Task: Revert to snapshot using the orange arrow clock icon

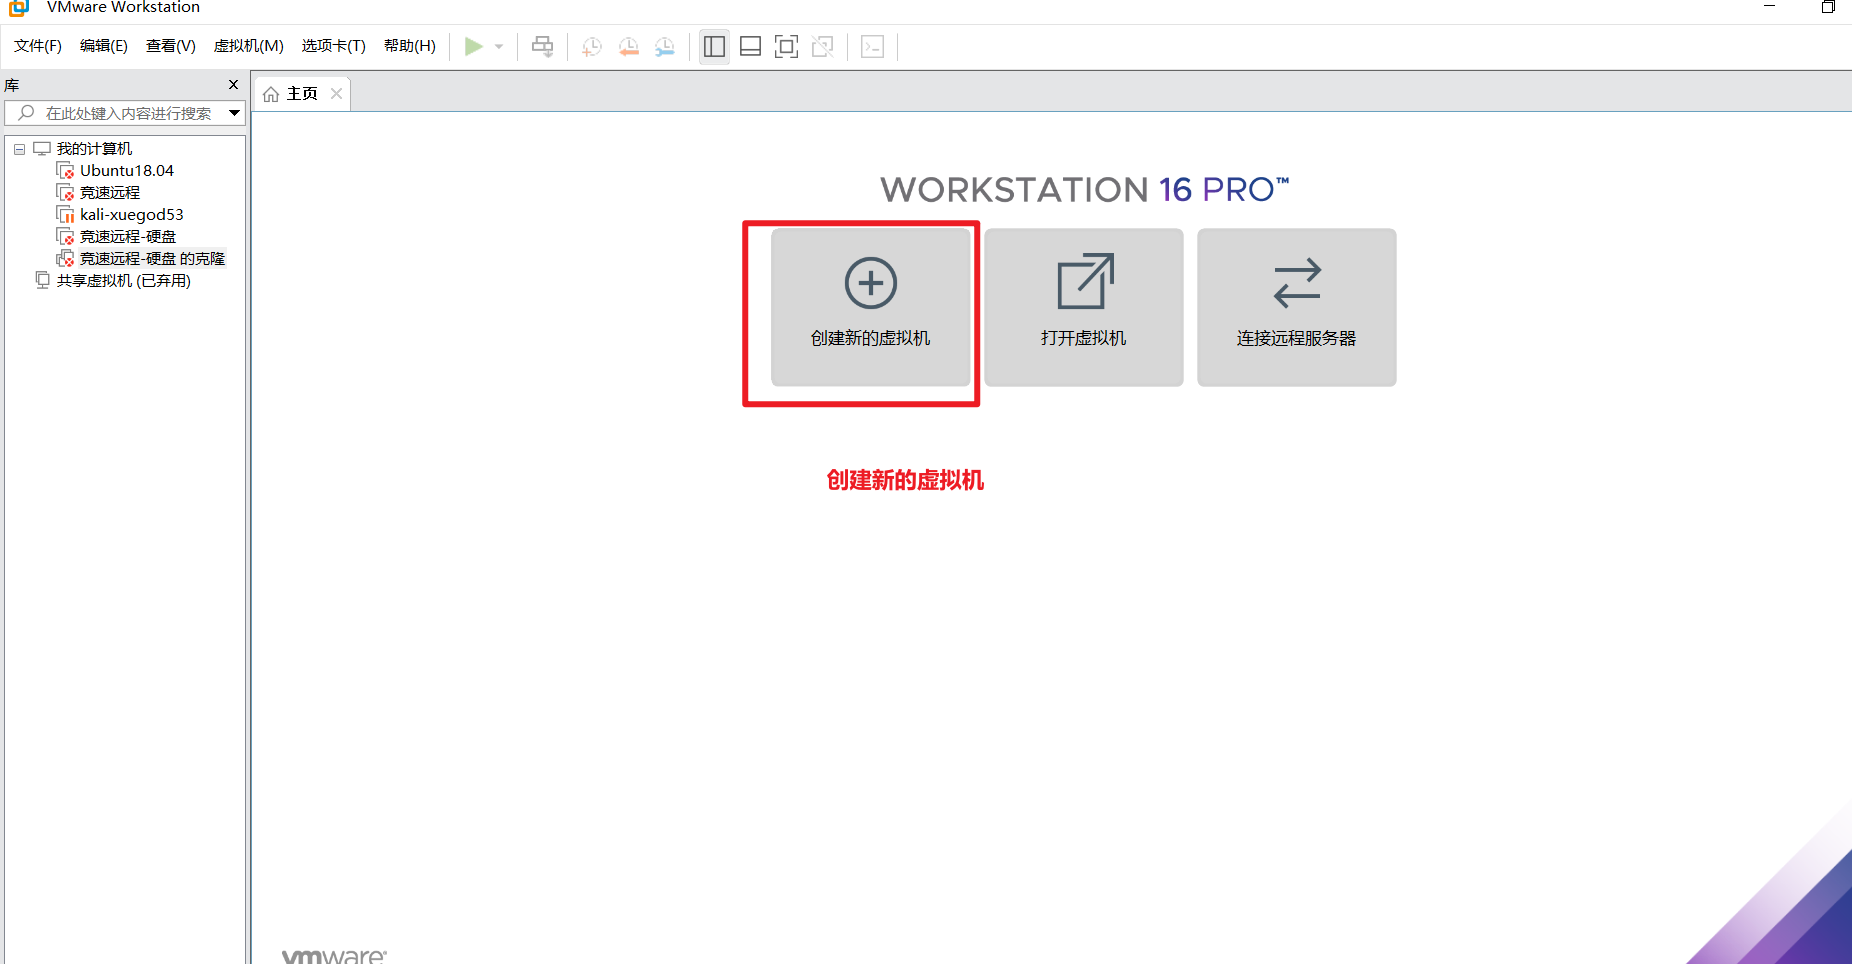Action: pyautogui.click(x=628, y=46)
